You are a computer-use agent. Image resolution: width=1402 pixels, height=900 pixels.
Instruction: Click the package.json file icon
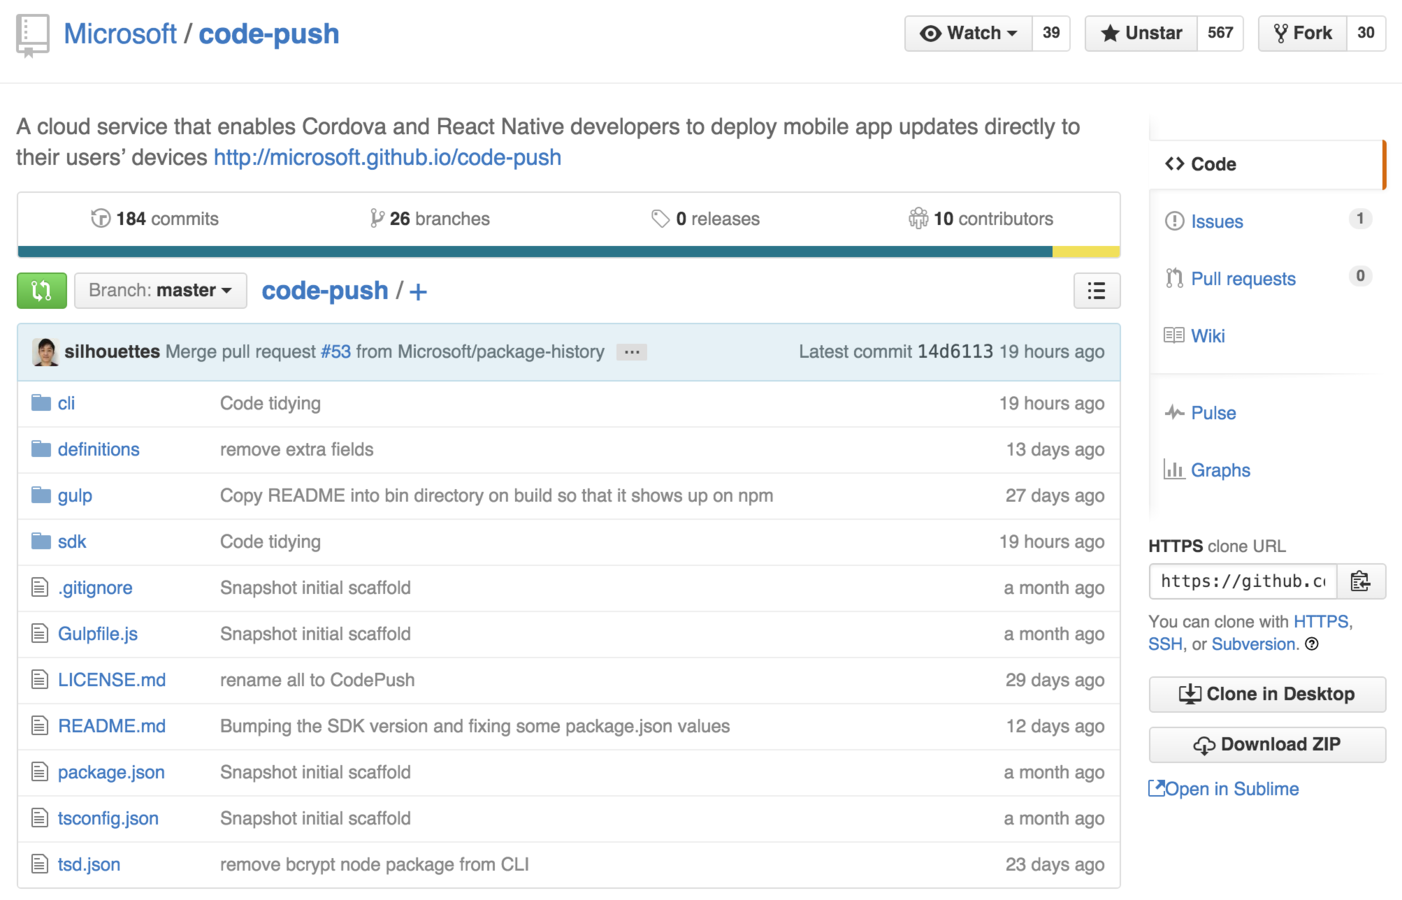tap(40, 772)
